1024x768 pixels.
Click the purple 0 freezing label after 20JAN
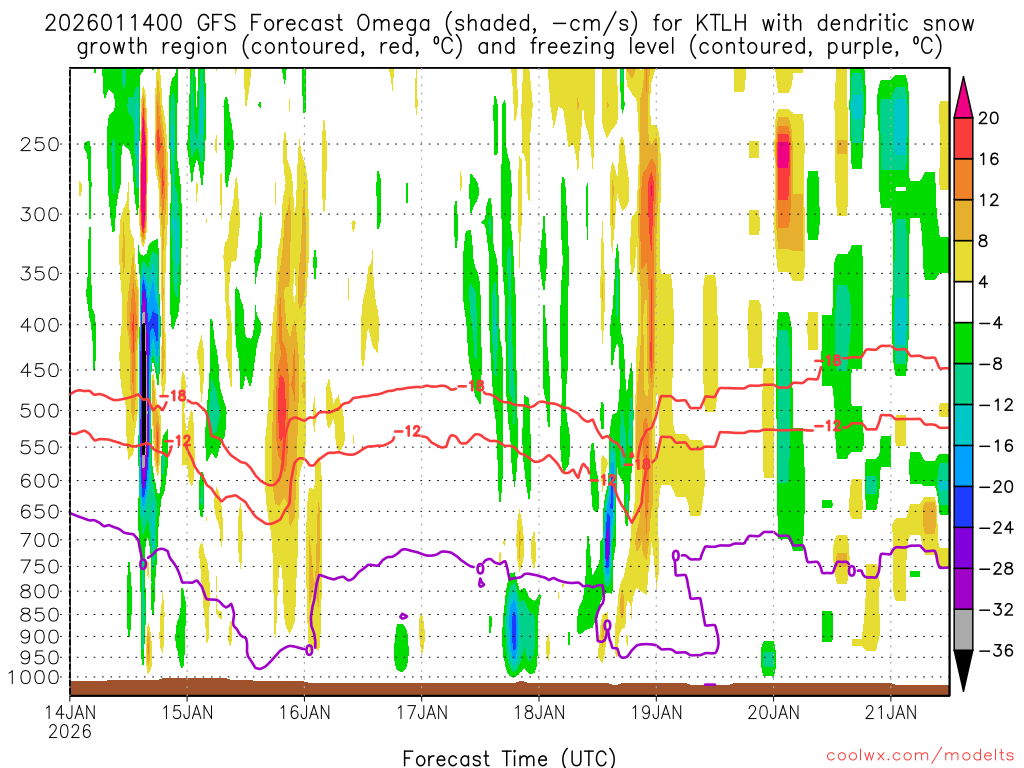[852, 571]
